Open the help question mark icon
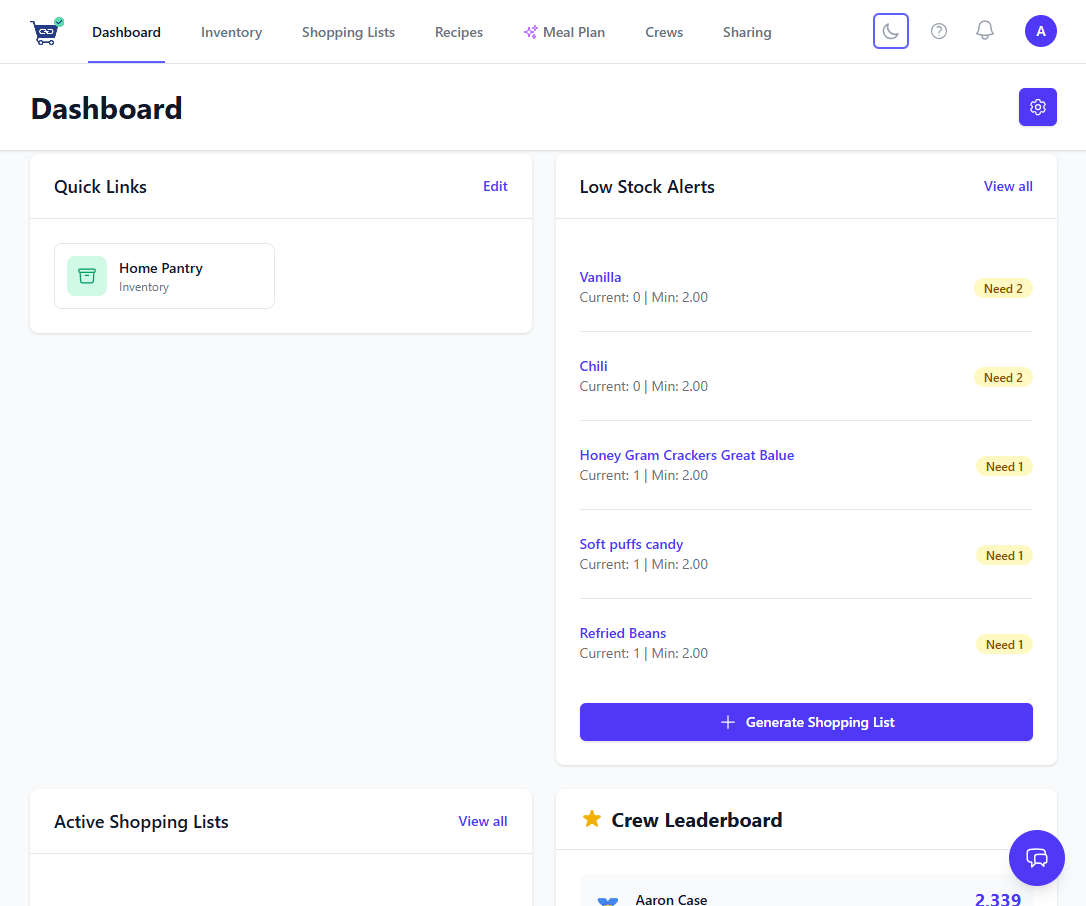 938,31
